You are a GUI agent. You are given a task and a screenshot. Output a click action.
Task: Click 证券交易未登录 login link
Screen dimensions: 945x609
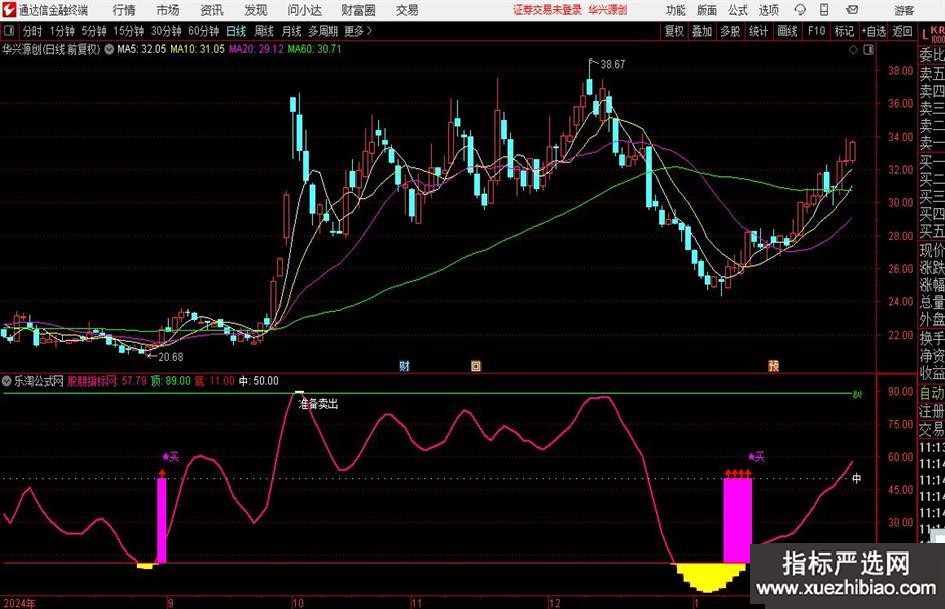(x=546, y=10)
